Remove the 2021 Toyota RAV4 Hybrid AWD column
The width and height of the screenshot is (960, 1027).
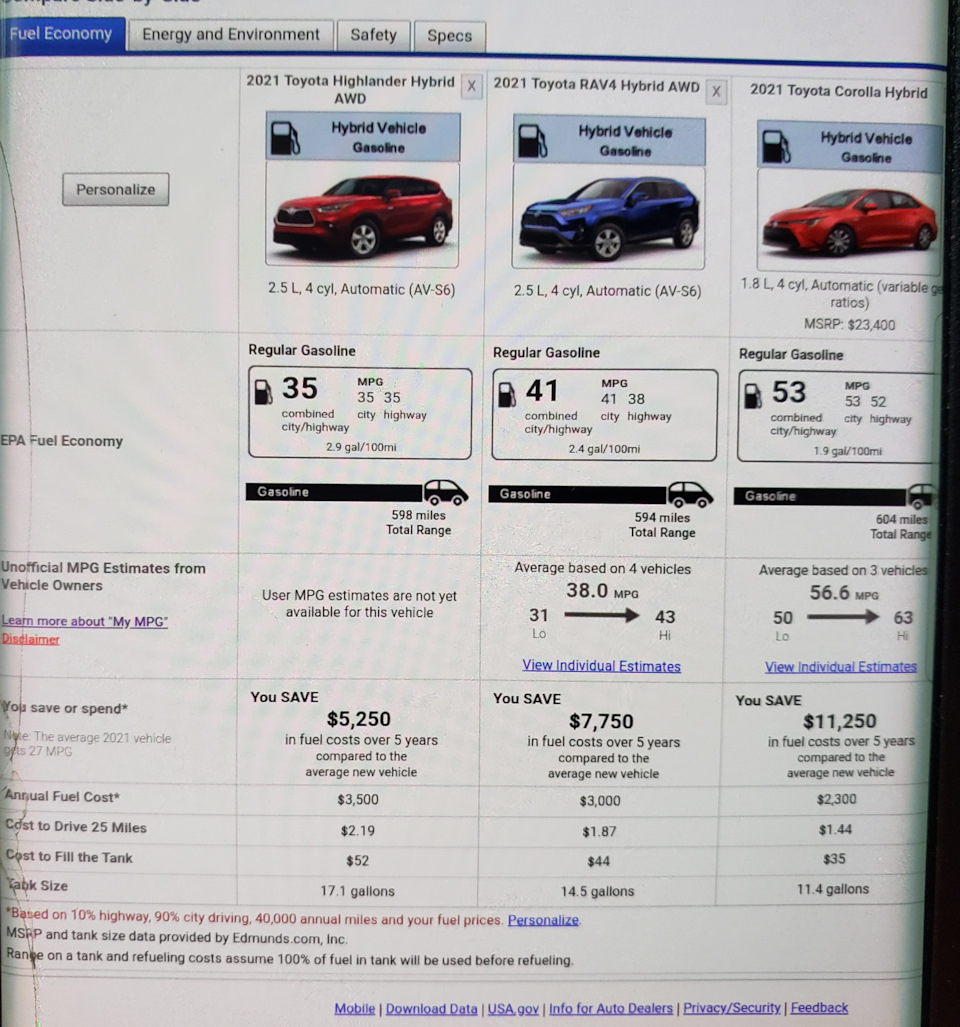tap(716, 91)
